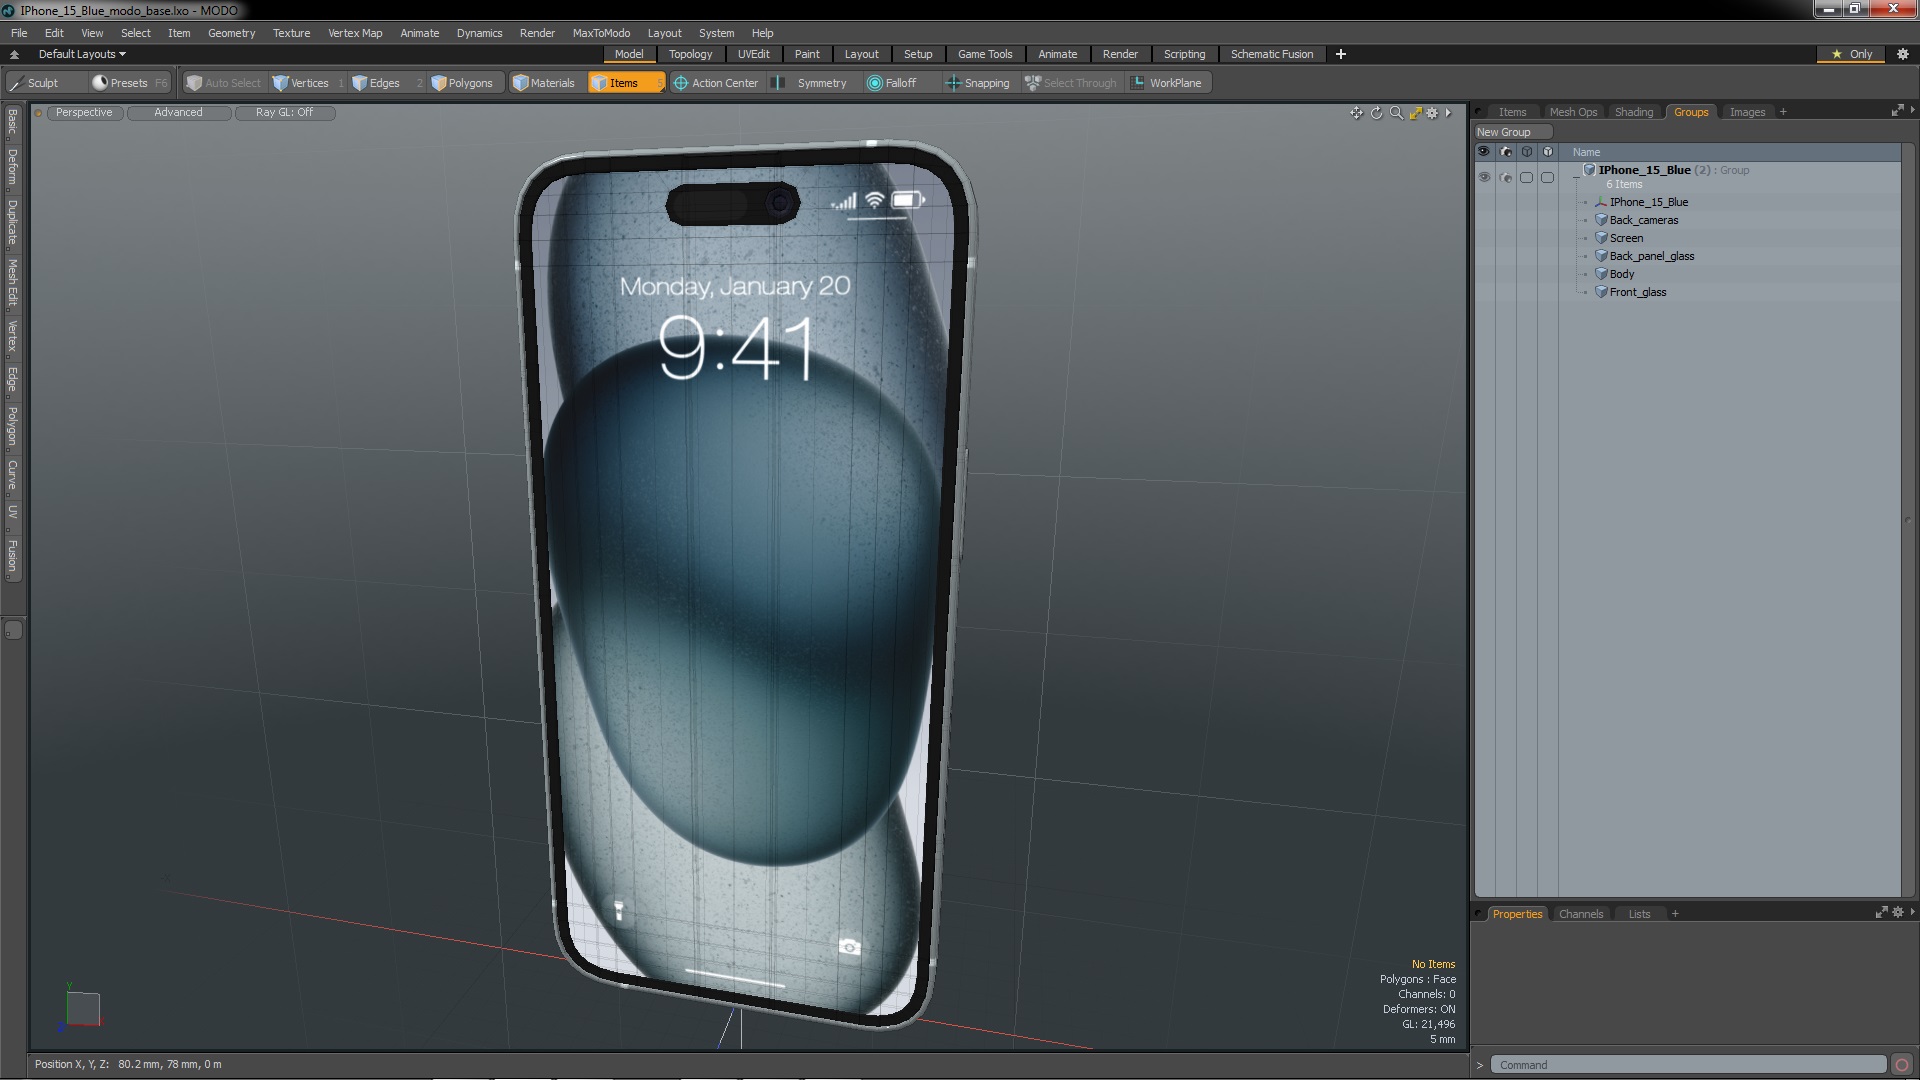Viewport: 1920px width, 1080px height.
Task: Click the viewport maximize arrows icon
Action: 1415,113
